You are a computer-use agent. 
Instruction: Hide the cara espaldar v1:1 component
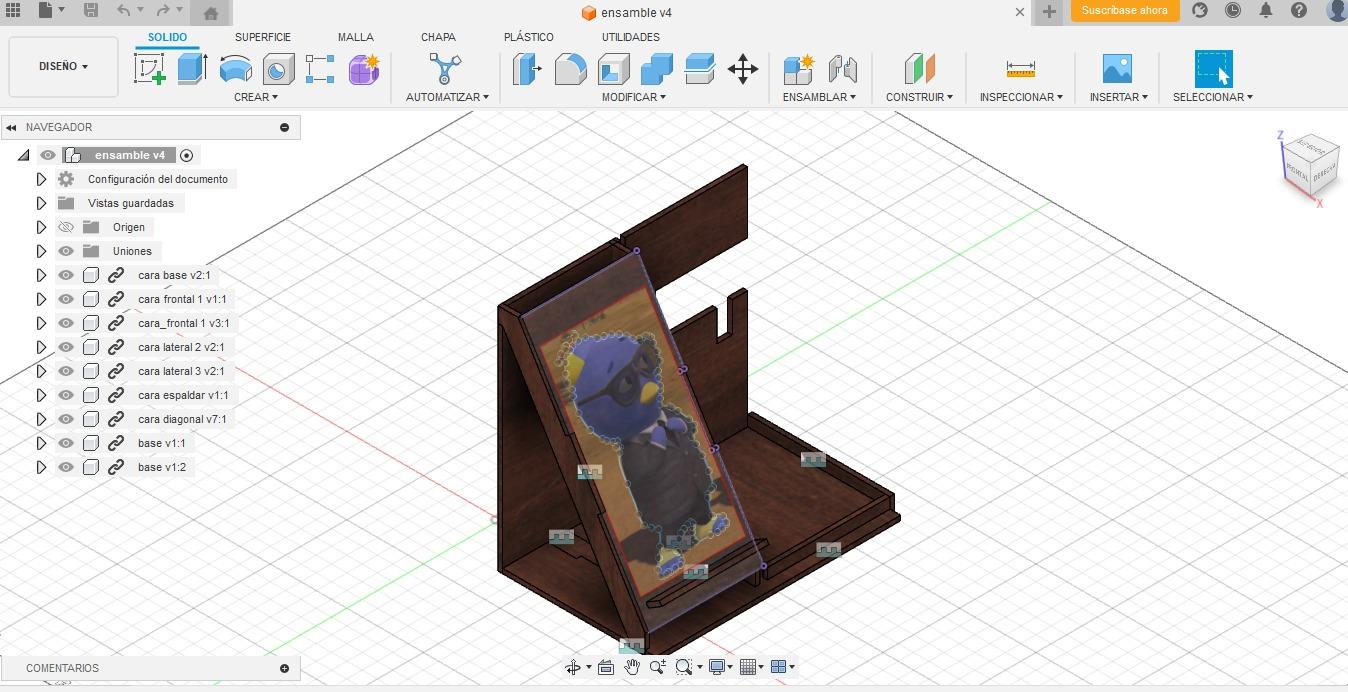point(66,395)
